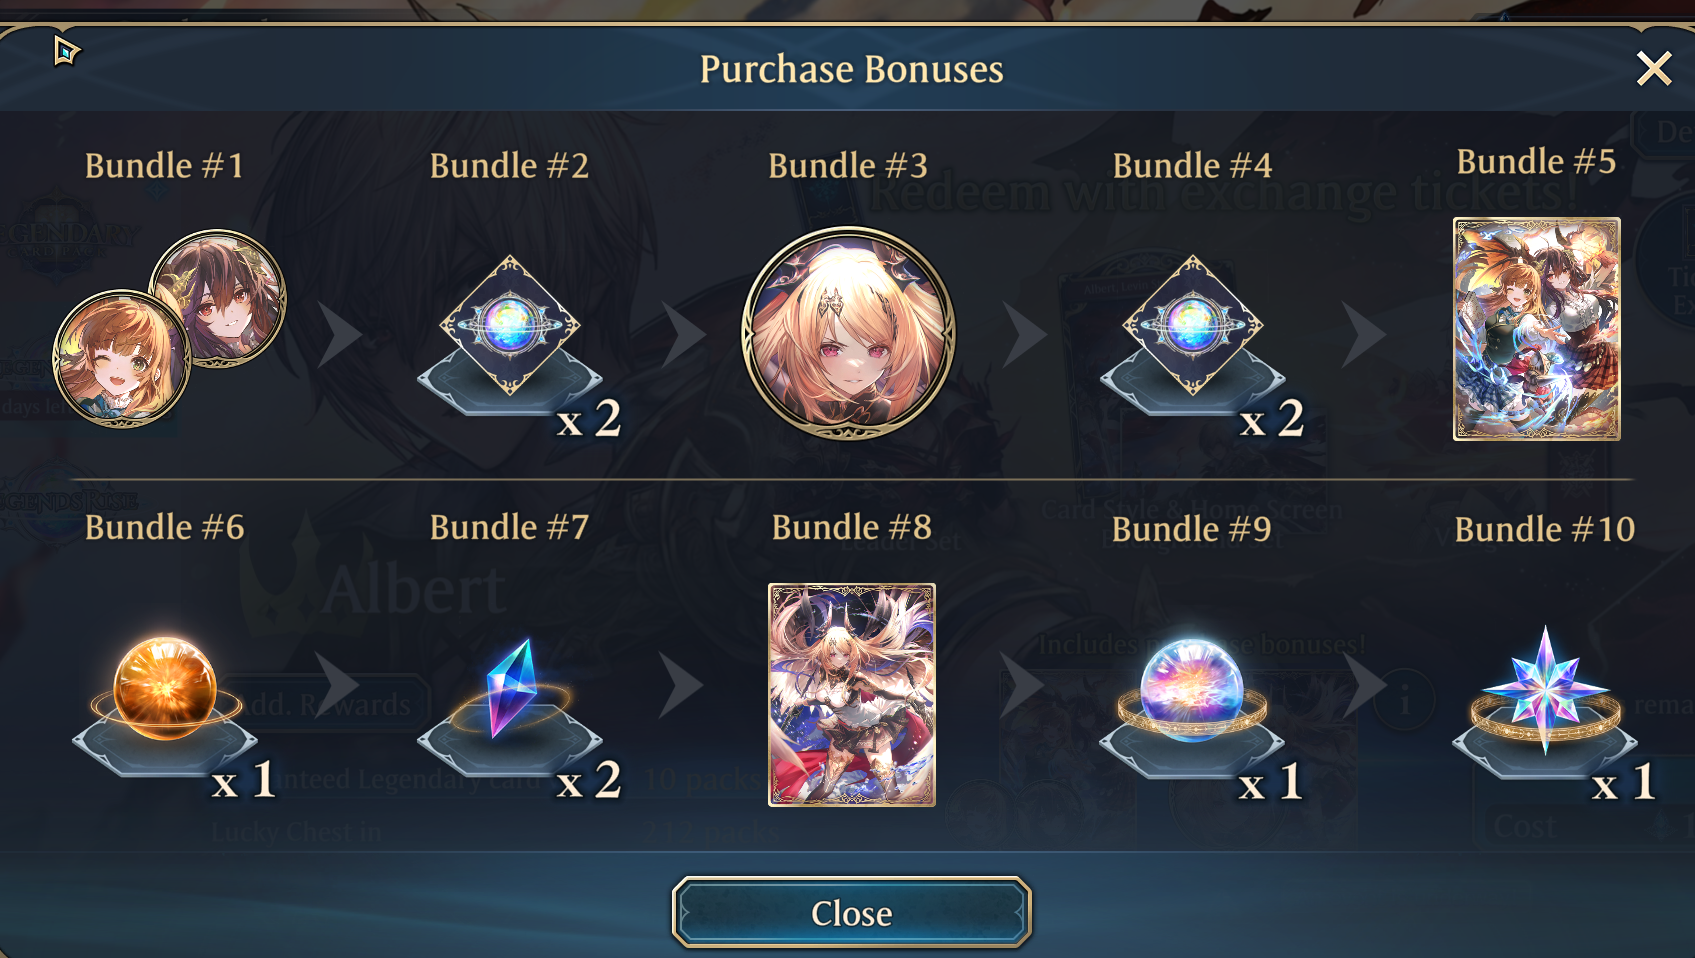The width and height of the screenshot is (1695, 958).
Task: Click the Close button
Action: click(852, 912)
